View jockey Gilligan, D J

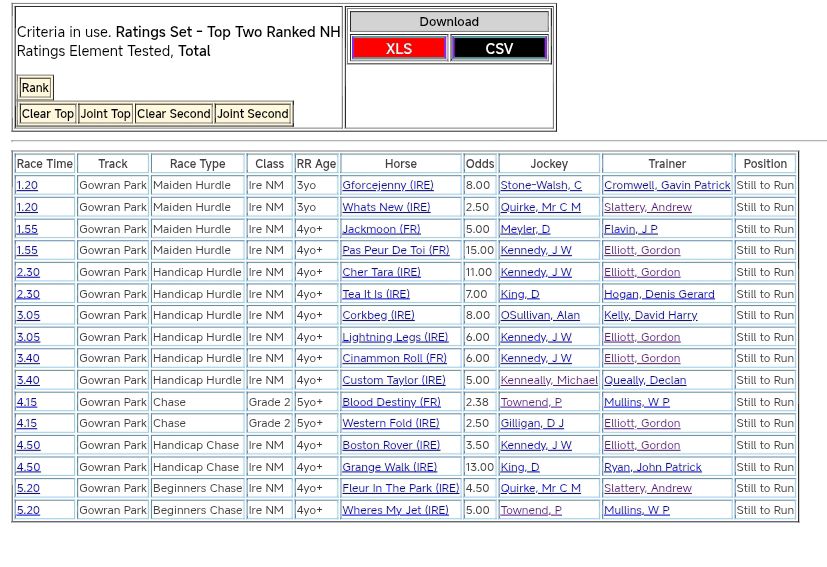coord(534,424)
